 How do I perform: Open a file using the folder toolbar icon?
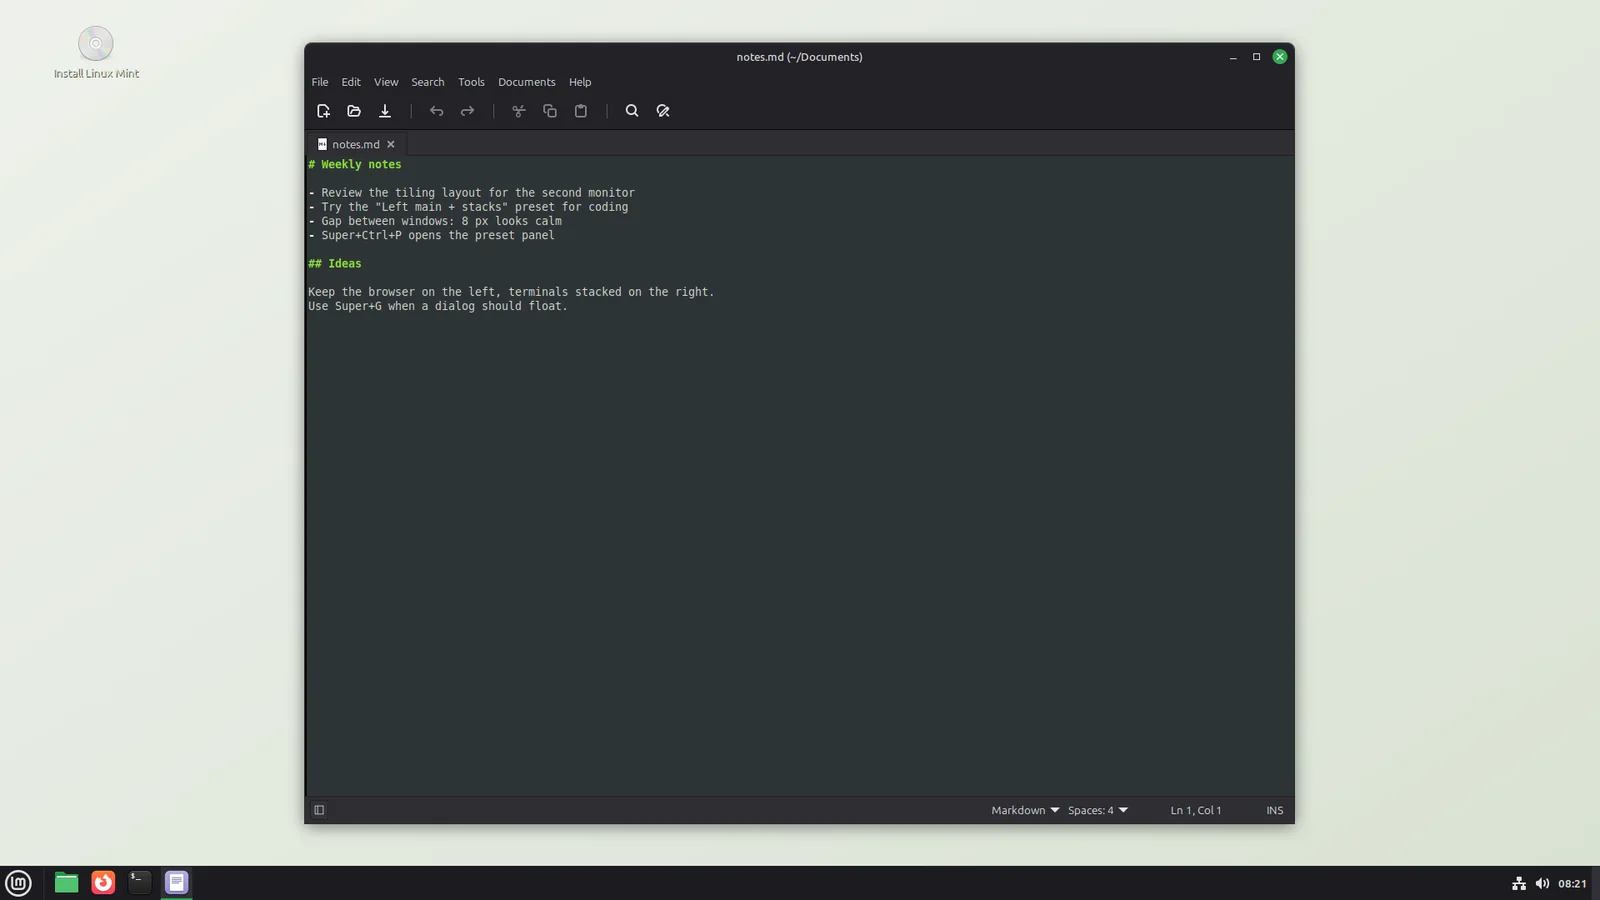pos(354,111)
